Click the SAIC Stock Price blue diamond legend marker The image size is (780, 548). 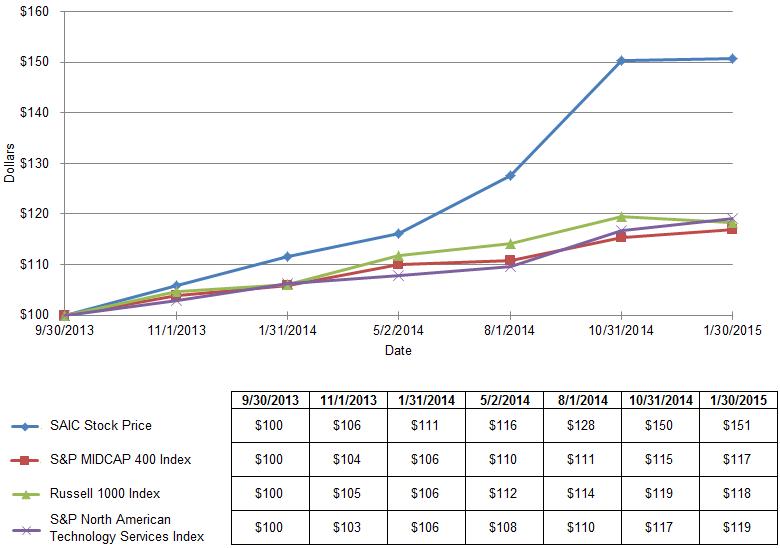pyautogui.click(x=26, y=426)
